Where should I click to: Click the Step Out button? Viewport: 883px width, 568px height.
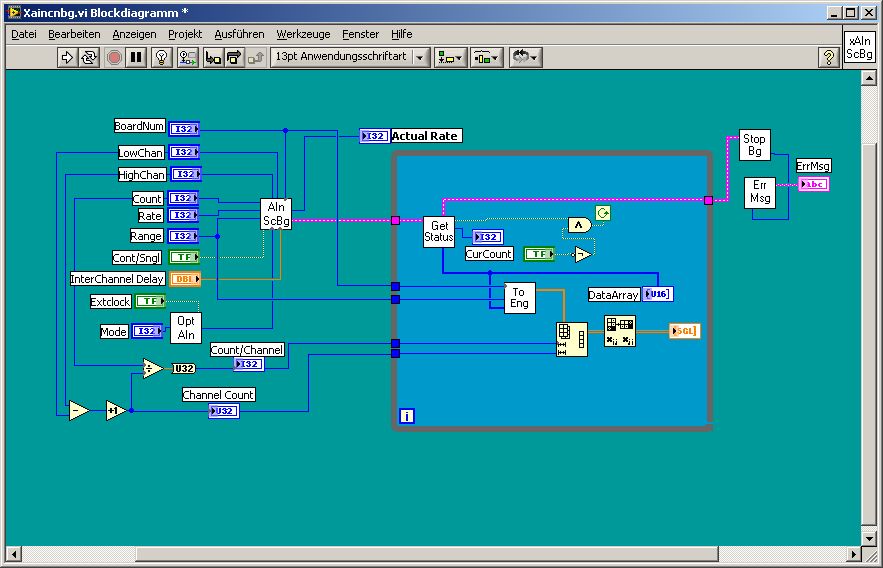(x=255, y=57)
